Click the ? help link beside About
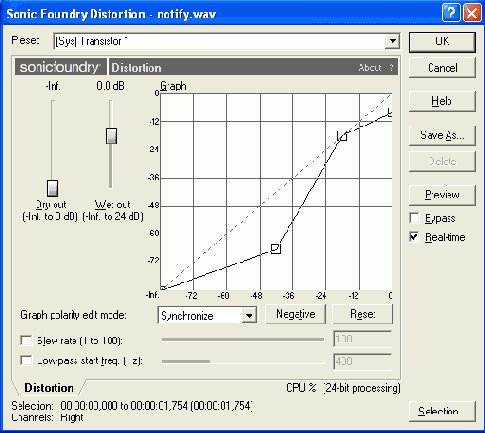The image size is (485, 433). pos(391,68)
